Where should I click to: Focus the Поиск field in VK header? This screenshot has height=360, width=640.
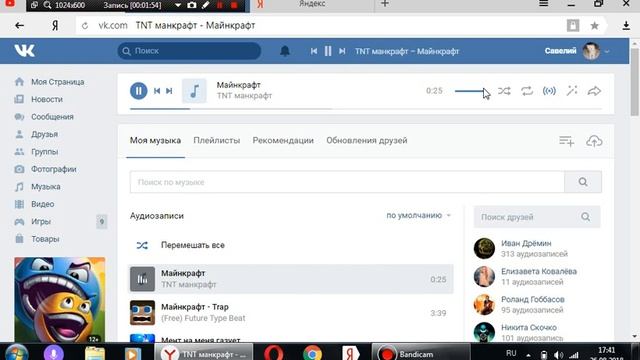(x=189, y=51)
